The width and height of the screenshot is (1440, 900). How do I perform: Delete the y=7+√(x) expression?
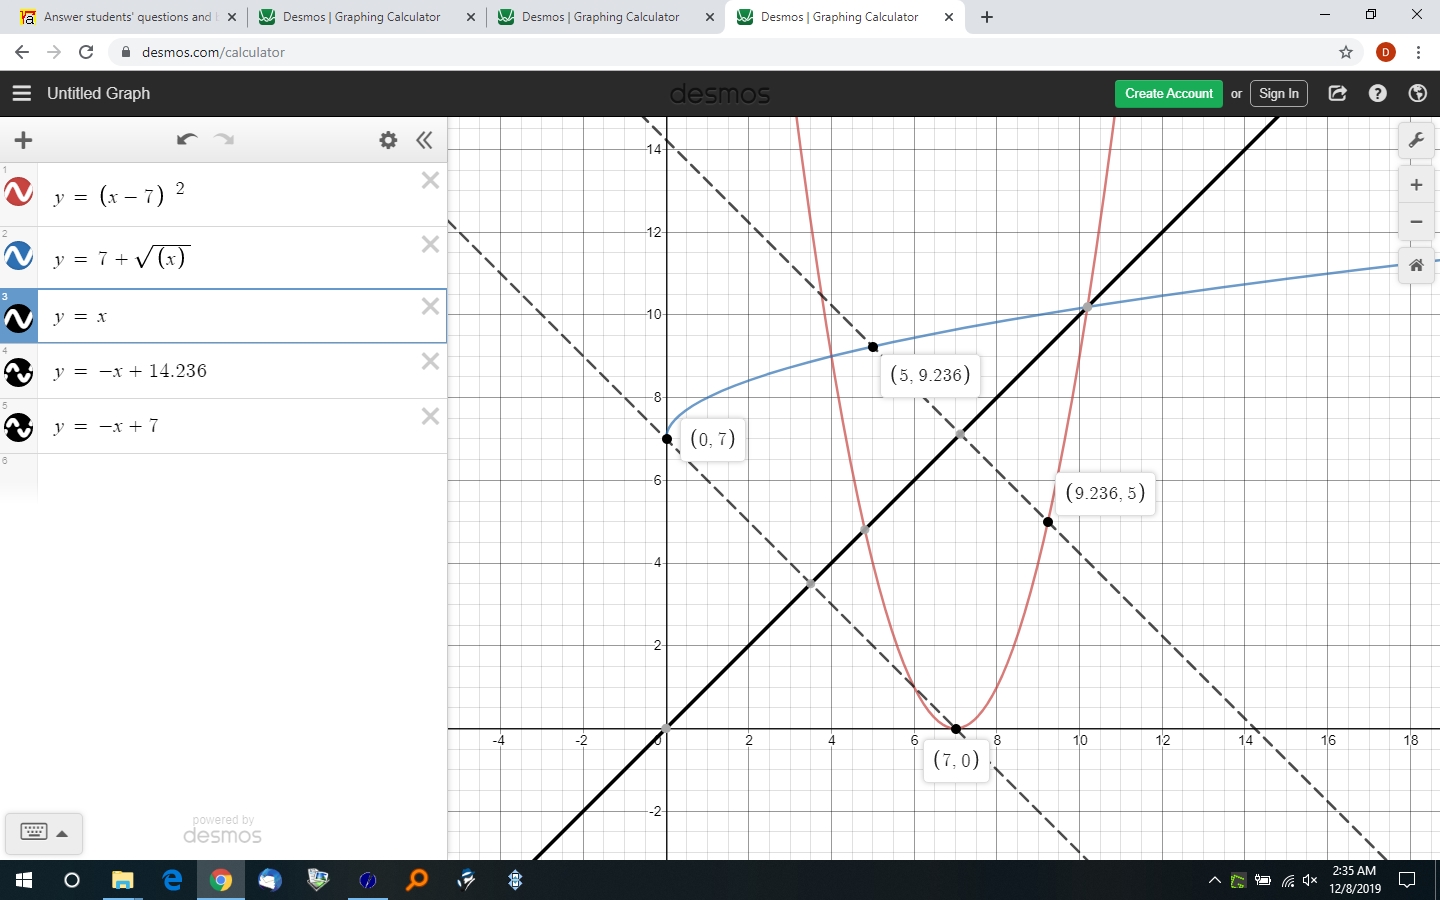(x=430, y=244)
